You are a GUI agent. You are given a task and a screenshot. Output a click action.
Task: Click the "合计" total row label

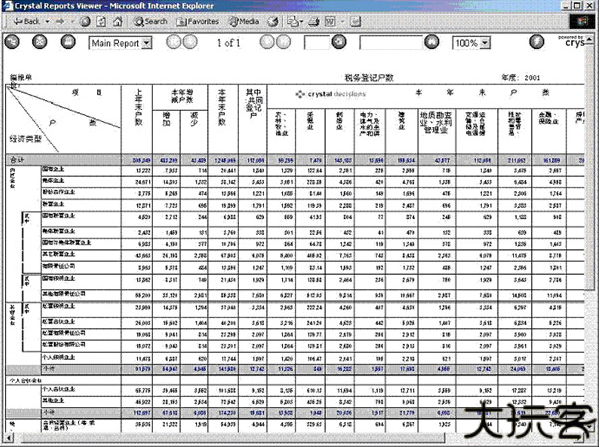(17, 160)
